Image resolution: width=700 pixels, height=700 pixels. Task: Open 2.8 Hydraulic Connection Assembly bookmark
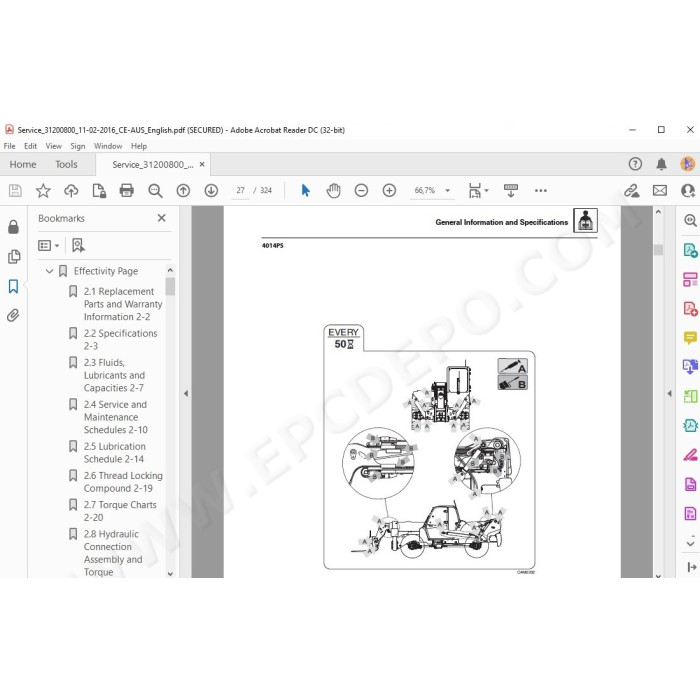[113, 553]
